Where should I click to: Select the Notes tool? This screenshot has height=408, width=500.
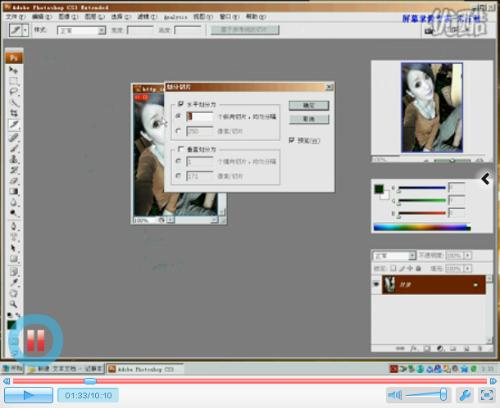(x=14, y=272)
